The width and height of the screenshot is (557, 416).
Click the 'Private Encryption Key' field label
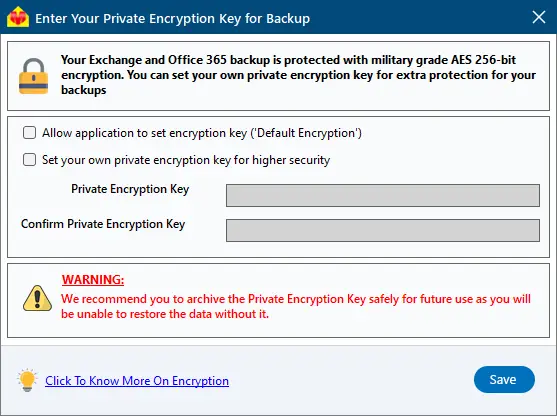click(x=130, y=189)
